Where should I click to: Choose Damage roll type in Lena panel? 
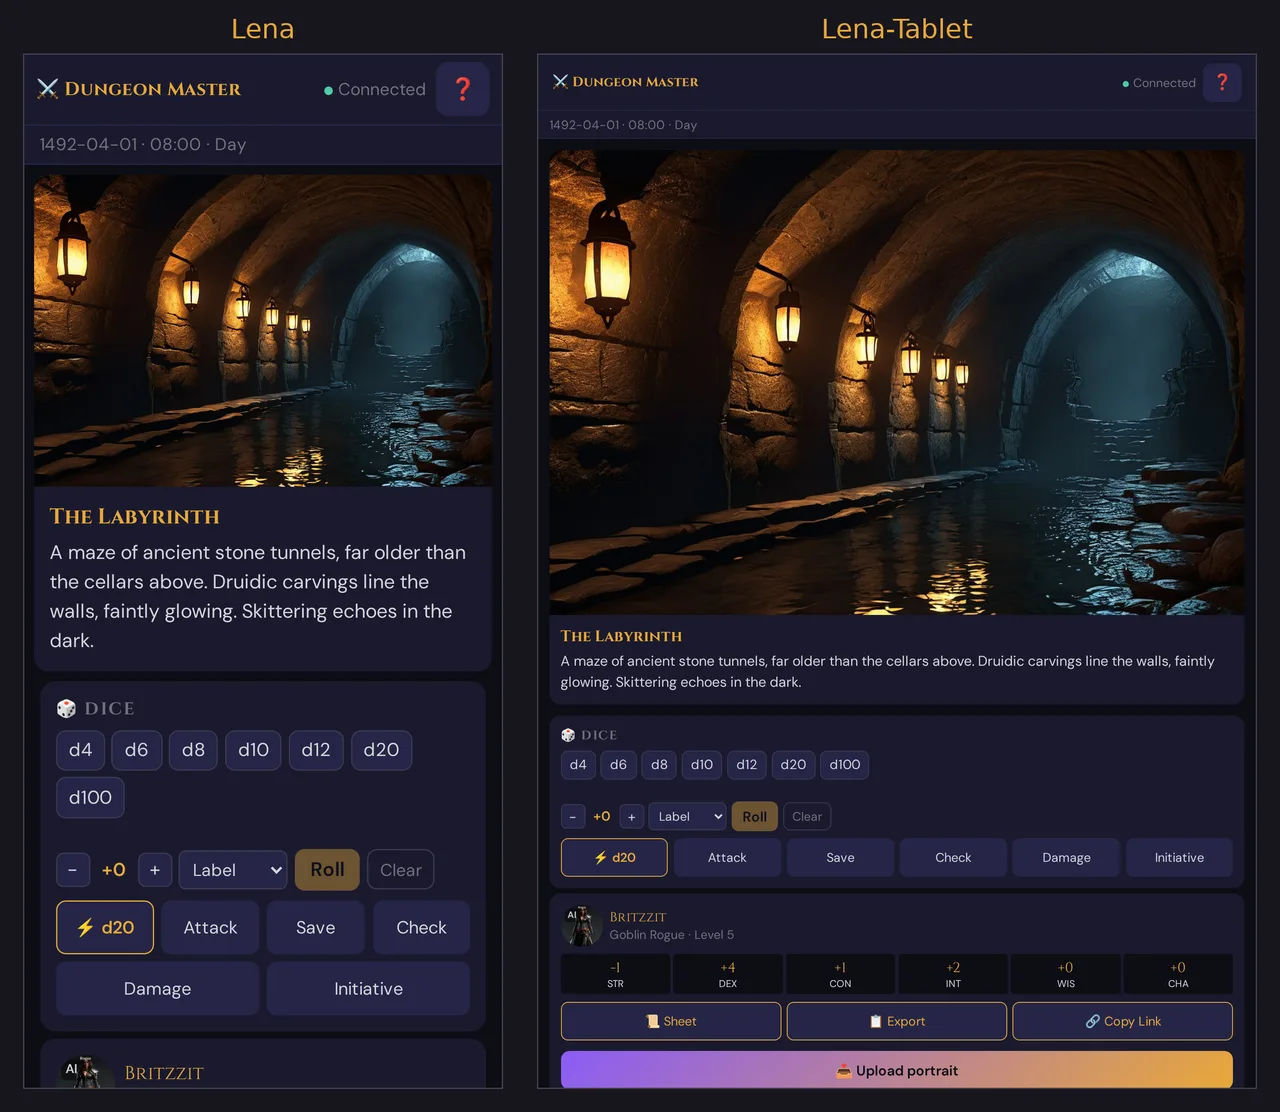point(157,989)
